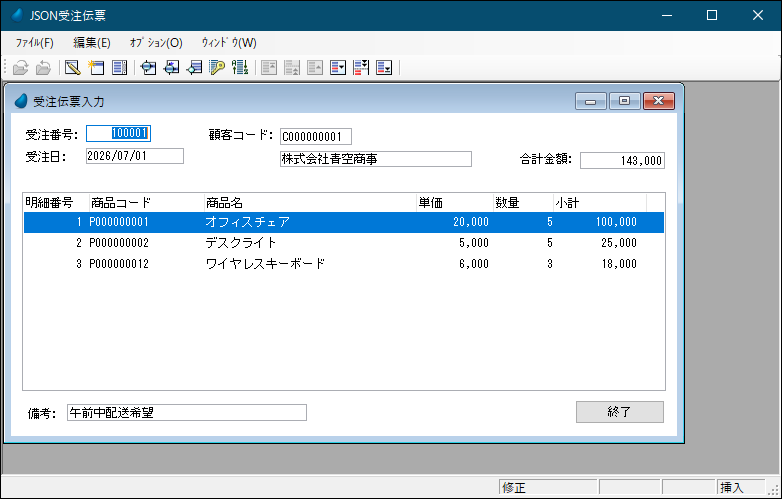
Task: Open the ファイル(F) menu
Action: 34,43
